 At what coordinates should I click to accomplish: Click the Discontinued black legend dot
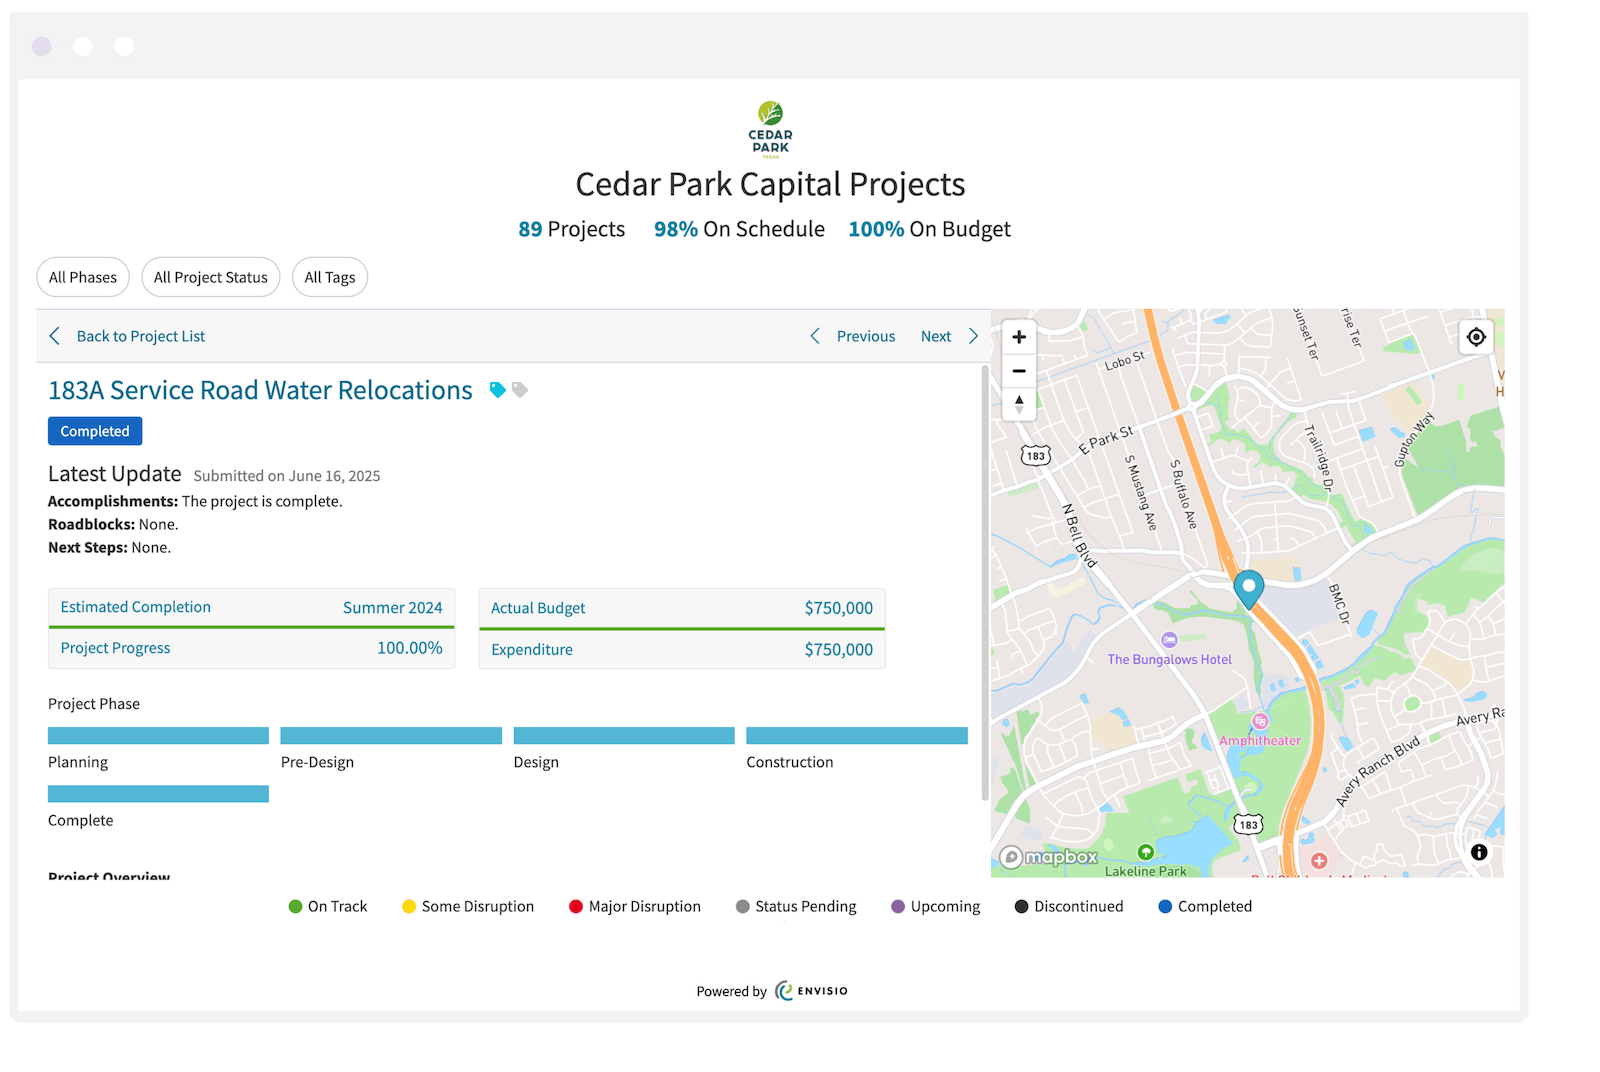[x=1021, y=906]
